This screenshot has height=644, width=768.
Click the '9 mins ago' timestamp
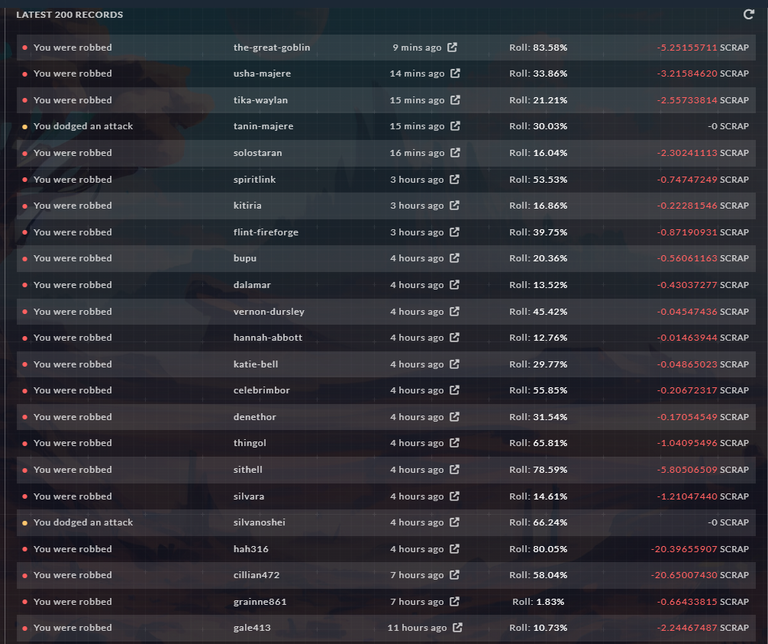[x=417, y=48]
